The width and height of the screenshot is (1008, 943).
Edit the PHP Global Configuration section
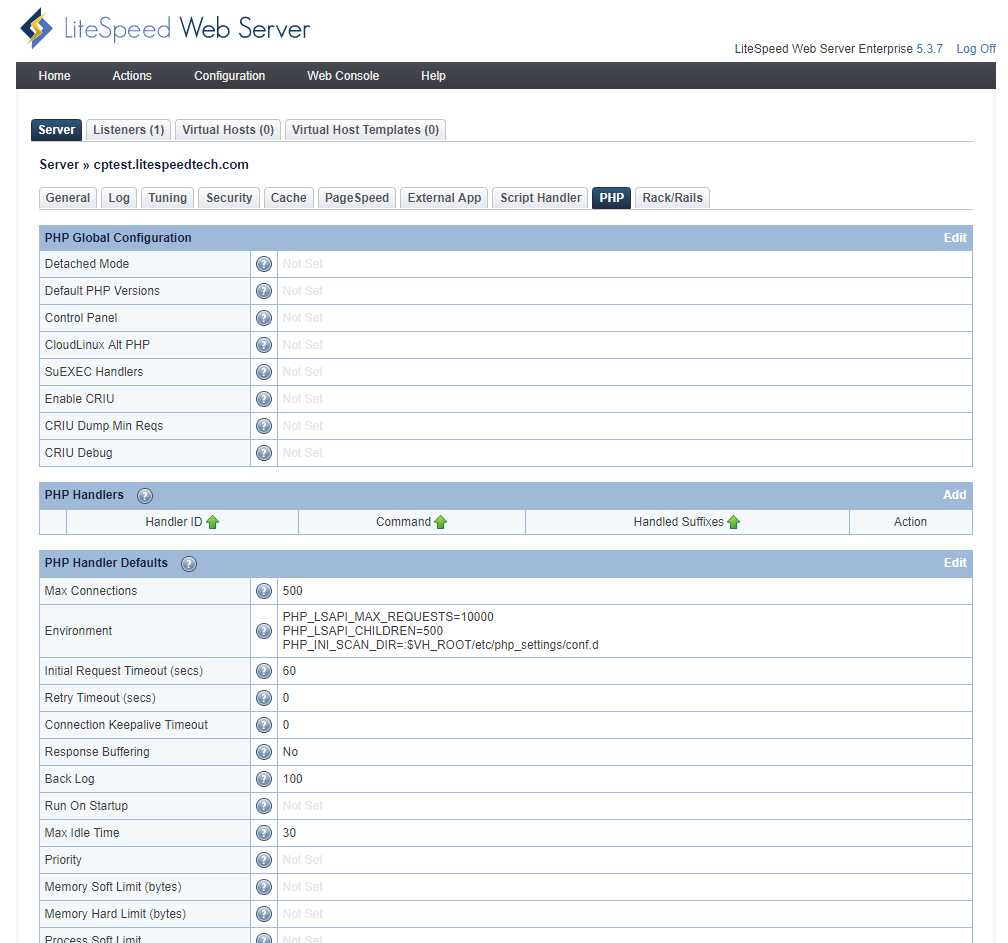pos(955,238)
